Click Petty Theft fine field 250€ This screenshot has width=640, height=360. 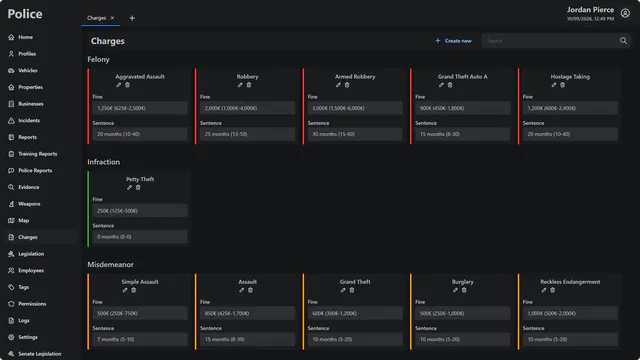click(x=140, y=211)
